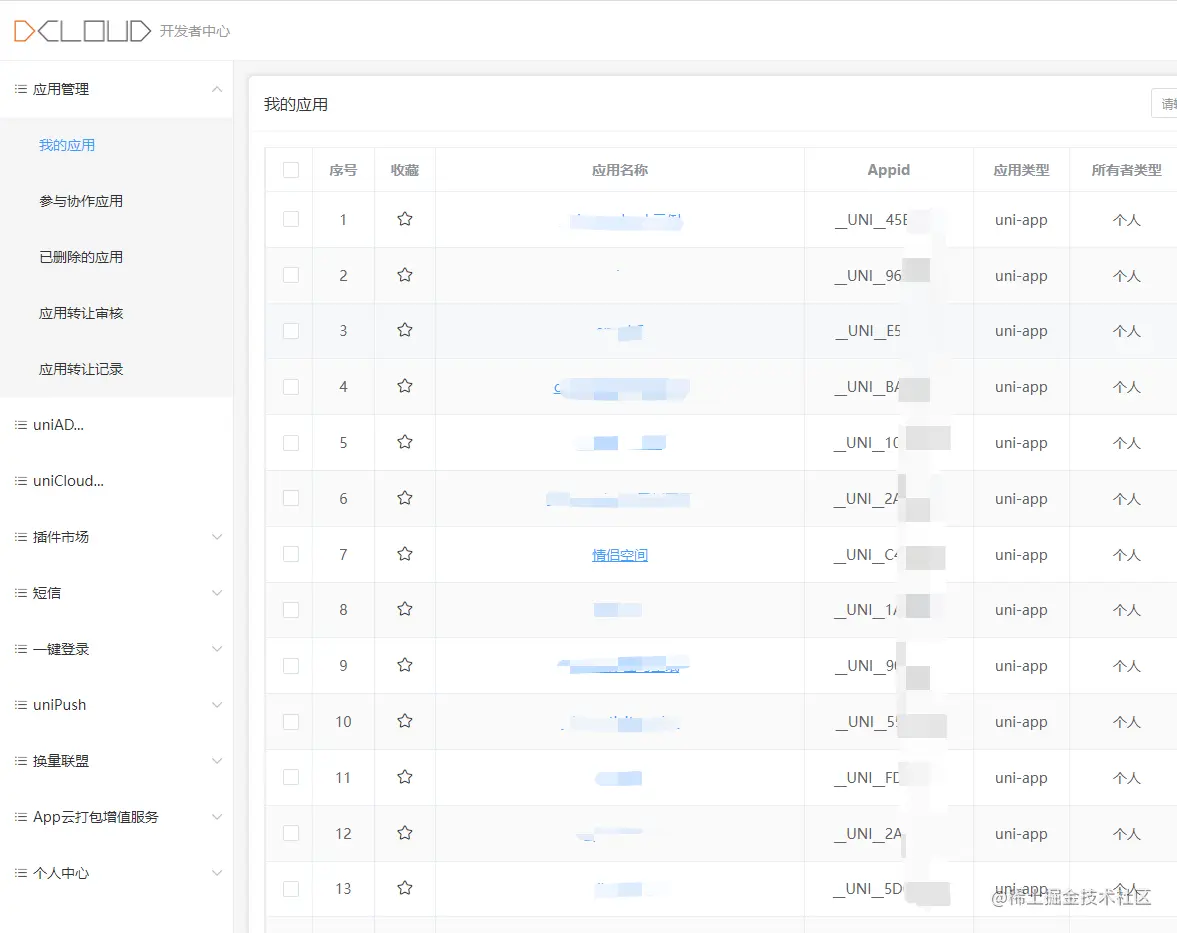Screen dimensions: 1177x933
Task: Star the app in row 2
Action: click(x=405, y=275)
